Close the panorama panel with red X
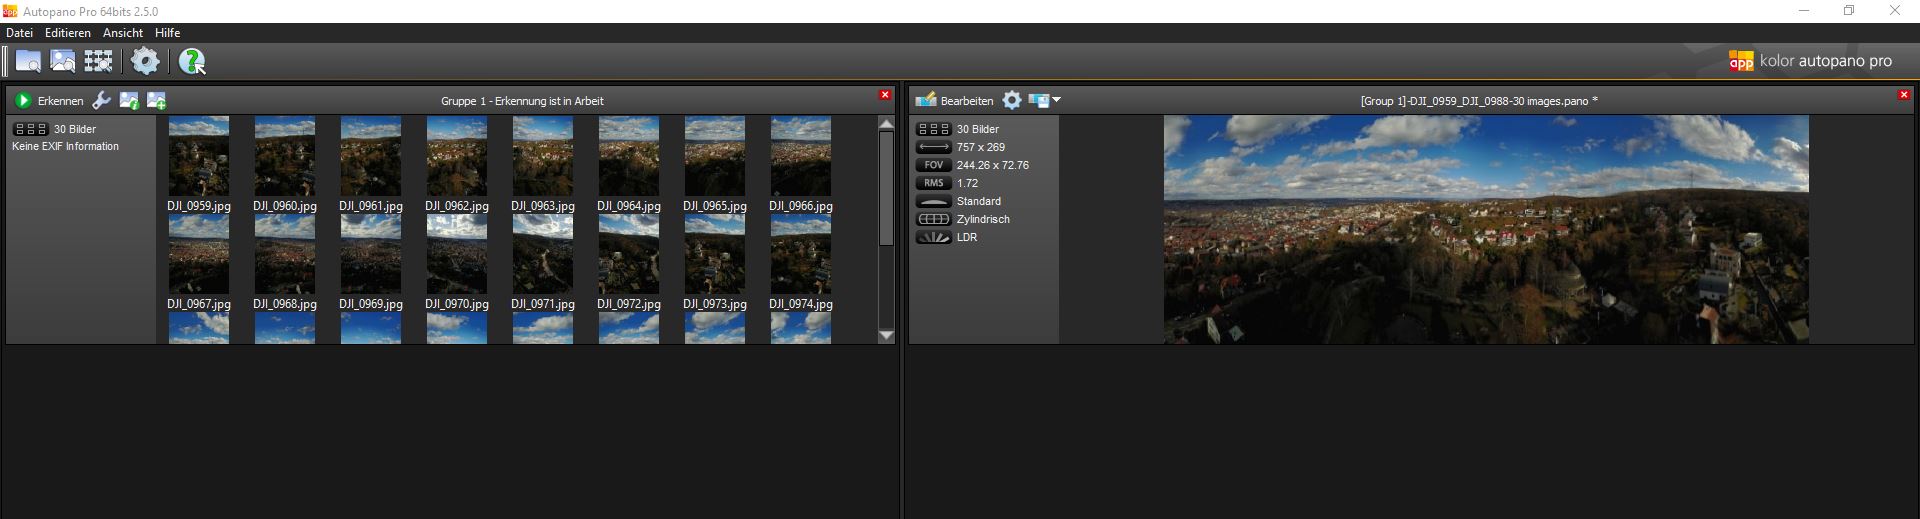The width and height of the screenshot is (1920, 519). (x=1904, y=95)
